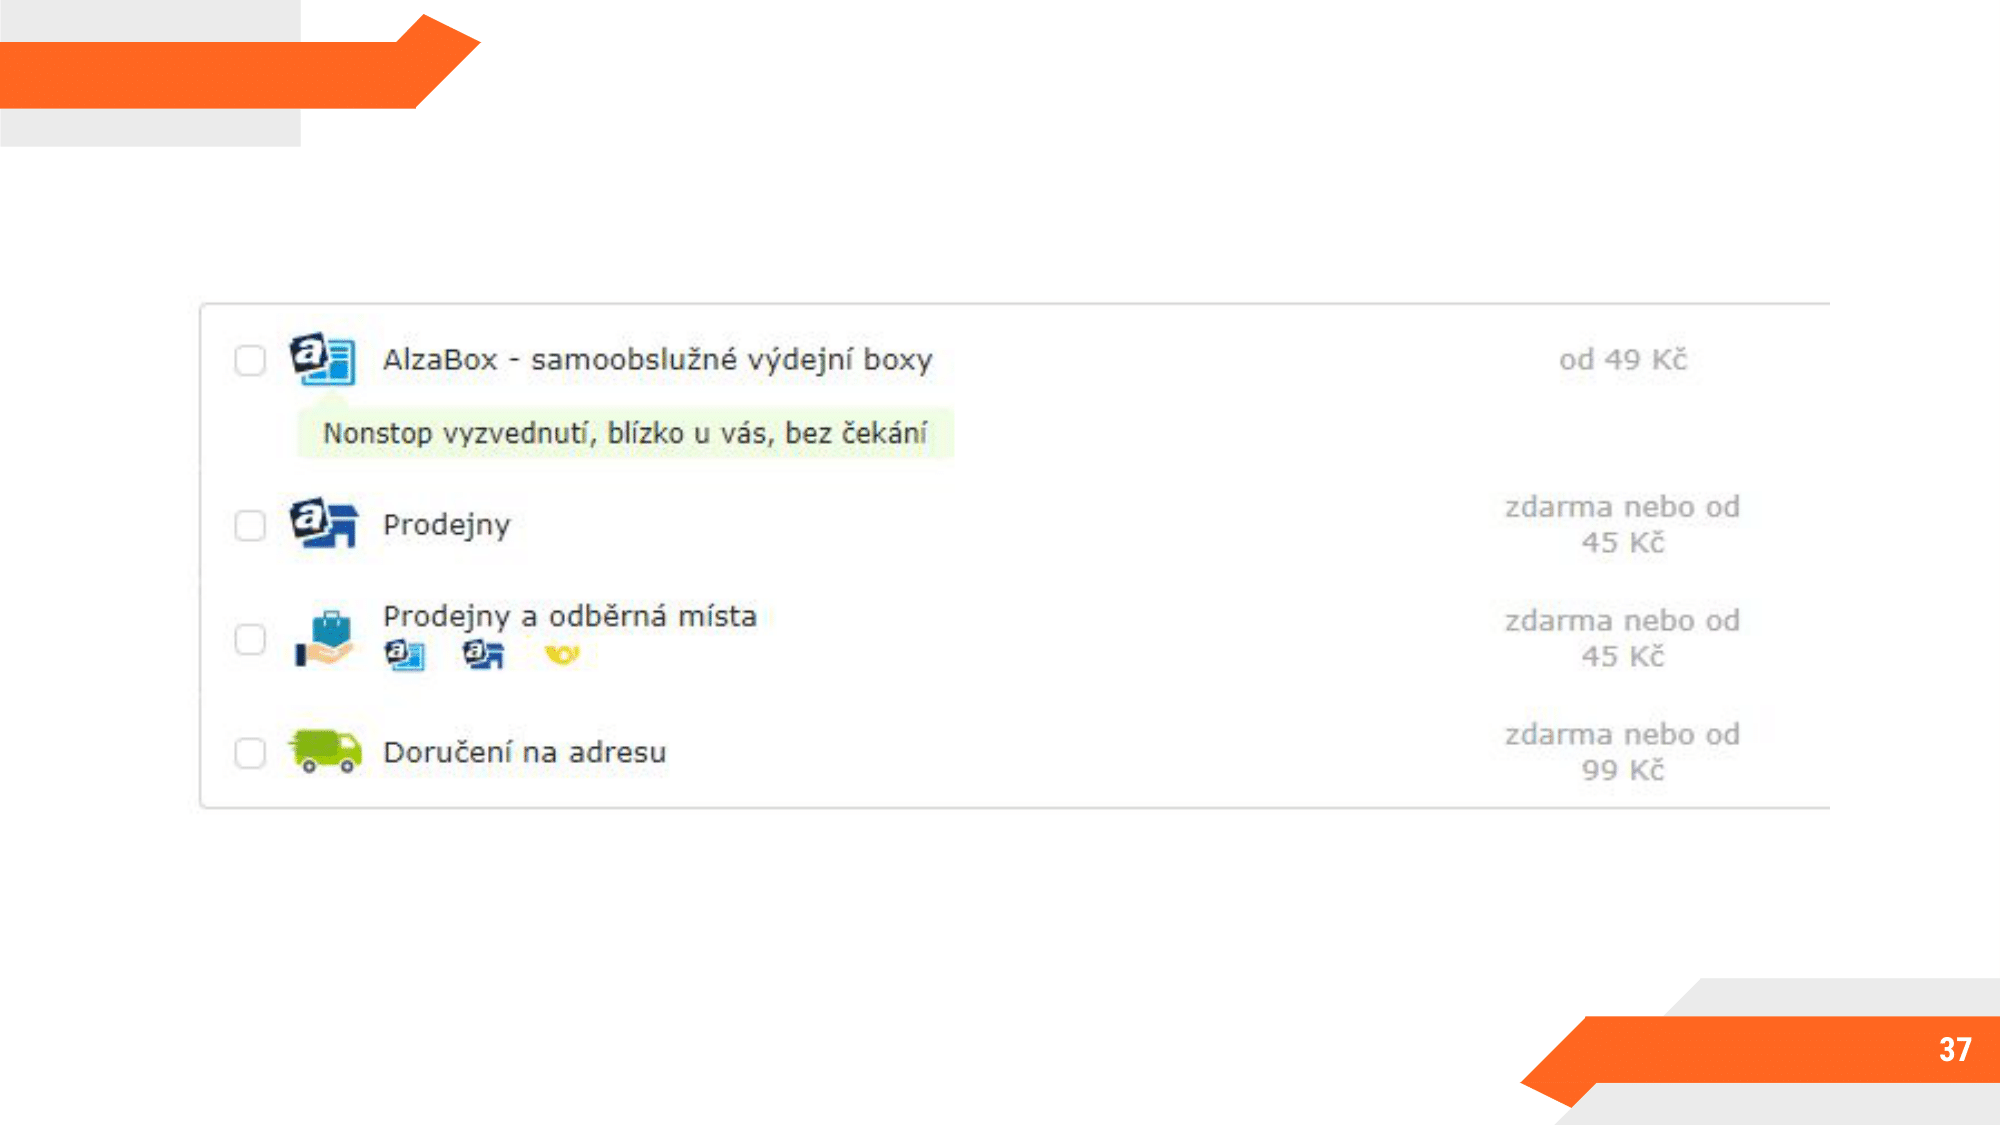
Task: Click the green Nonstop vyzvednutí tooltip
Action: tap(625, 433)
